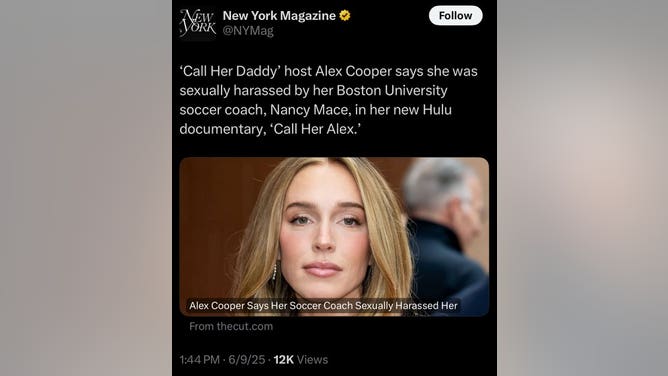Open the New York Magazine display name
668x376 pixels.
(x=279, y=16)
